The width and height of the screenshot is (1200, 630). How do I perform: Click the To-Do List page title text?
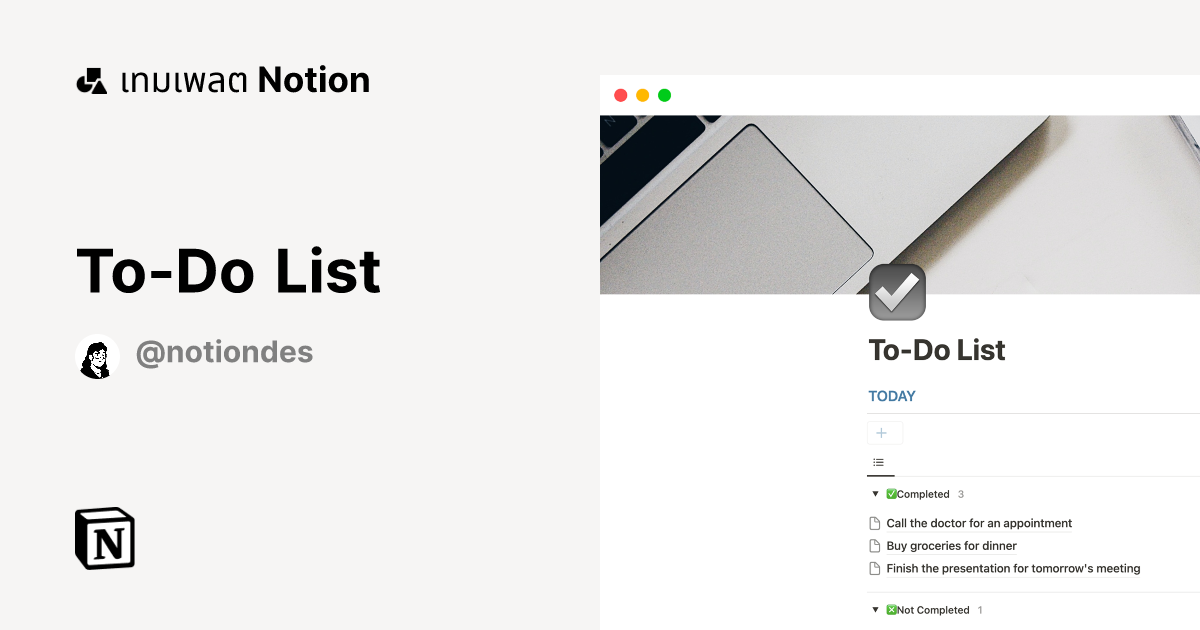(937, 350)
